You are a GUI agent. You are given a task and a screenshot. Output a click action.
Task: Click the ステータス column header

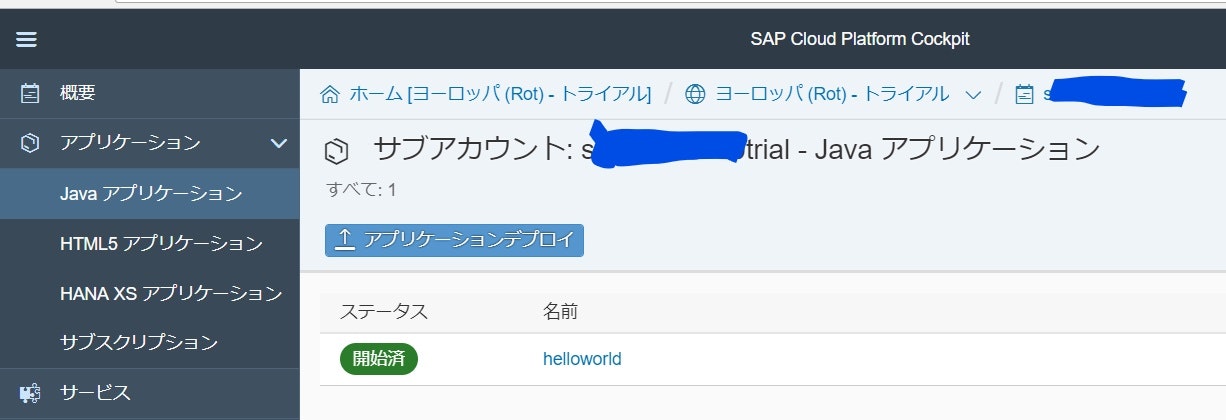(x=384, y=312)
